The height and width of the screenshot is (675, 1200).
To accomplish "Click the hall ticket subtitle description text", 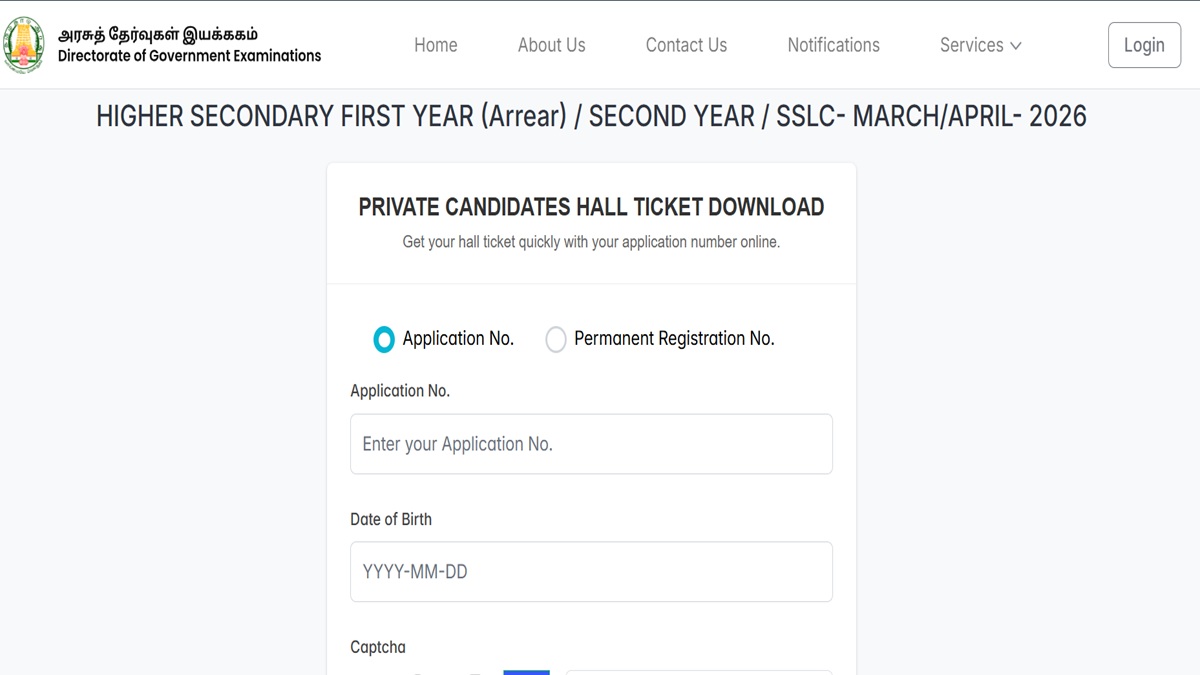I will (x=591, y=242).
